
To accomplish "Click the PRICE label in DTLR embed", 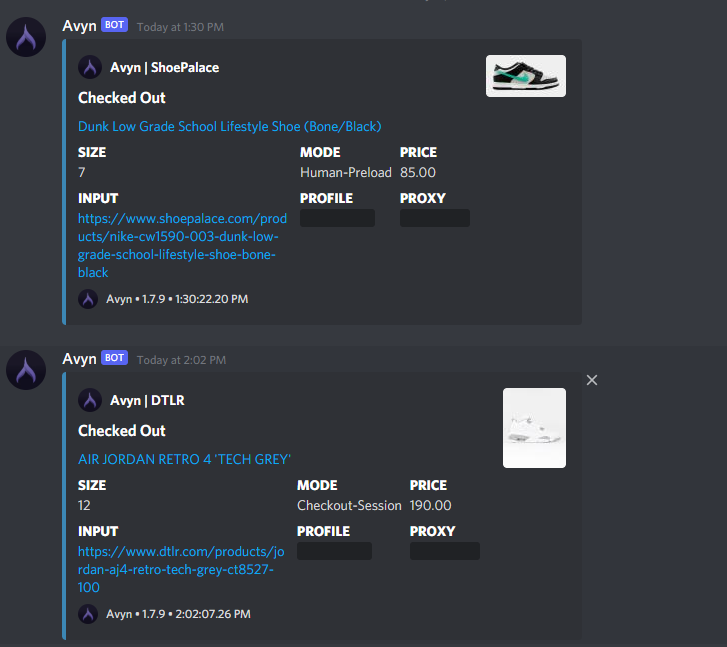I will click(428, 486).
